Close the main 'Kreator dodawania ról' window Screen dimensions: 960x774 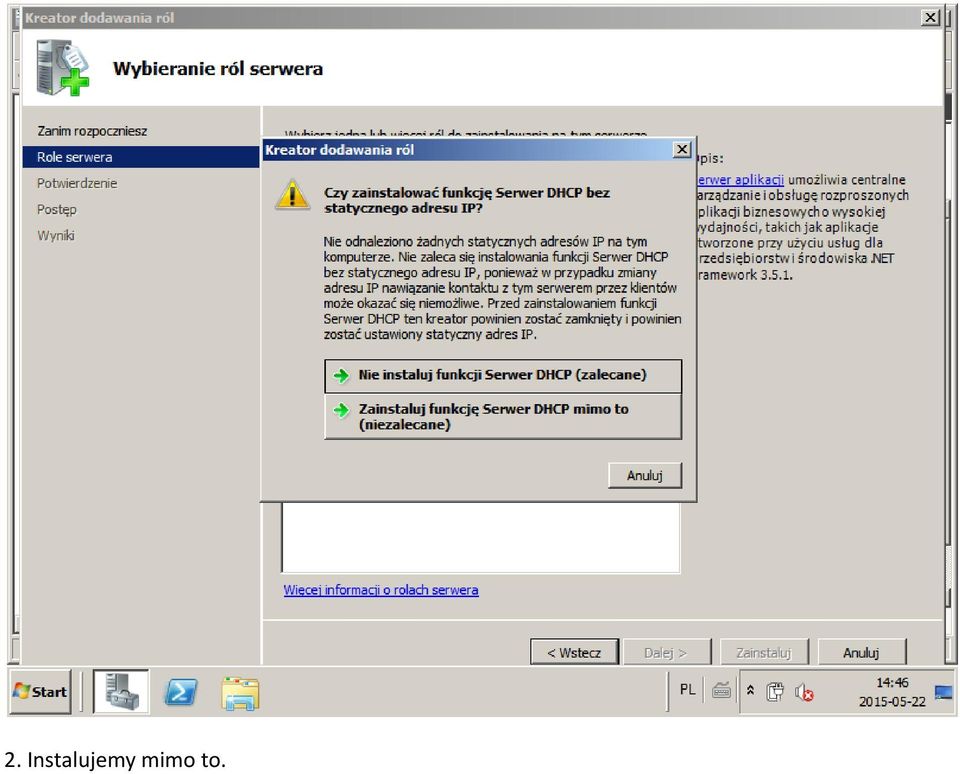pyautogui.click(x=930, y=18)
